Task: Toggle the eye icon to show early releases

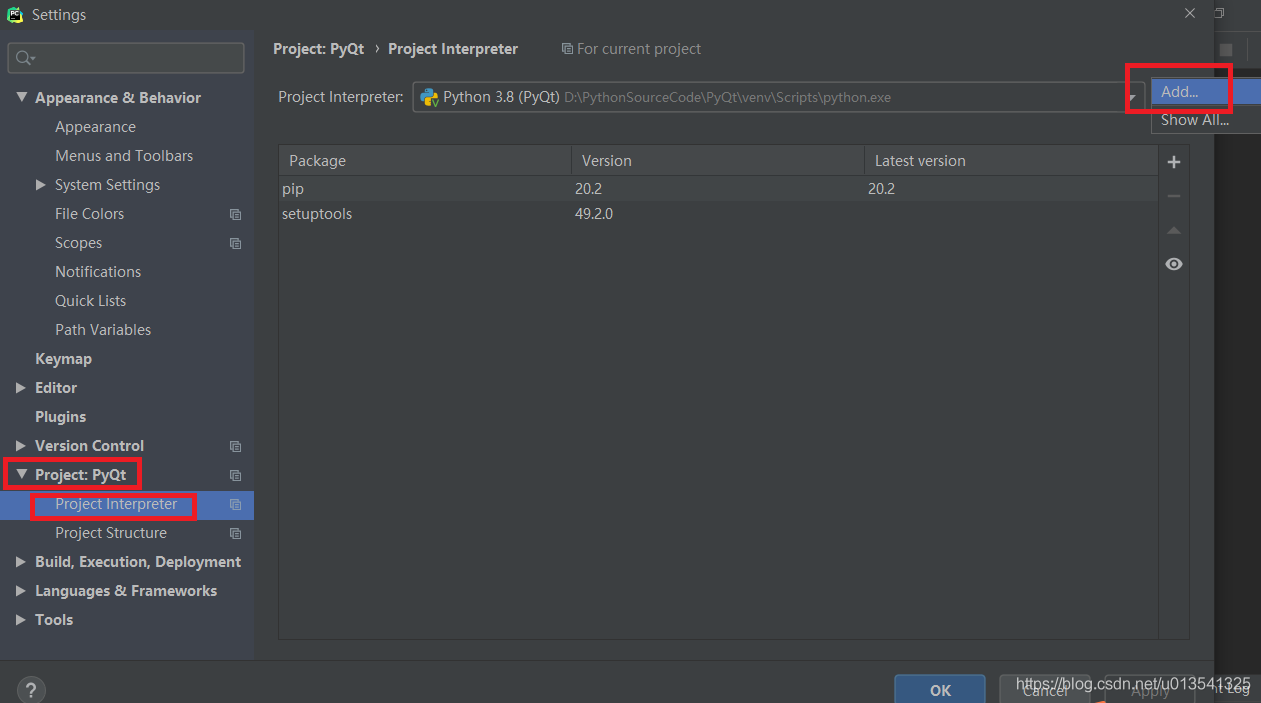Action: [1174, 263]
